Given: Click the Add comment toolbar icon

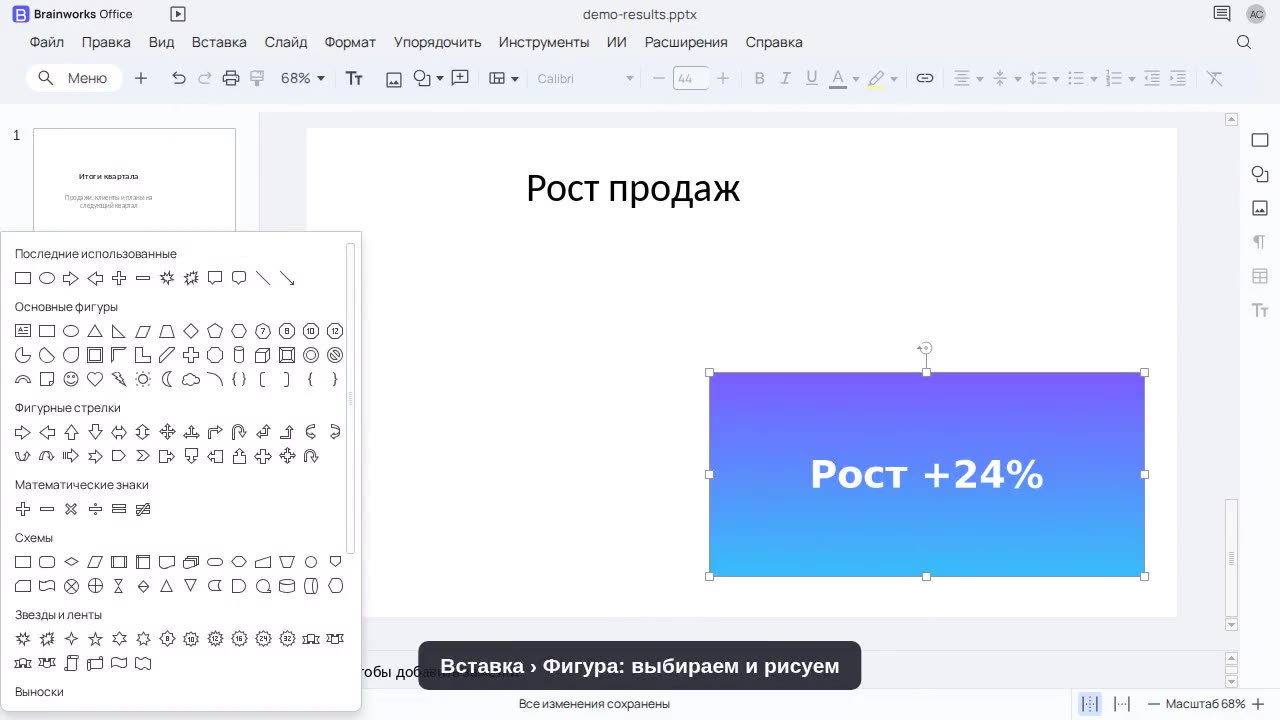Looking at the screenshot, I should coord(460,78).
